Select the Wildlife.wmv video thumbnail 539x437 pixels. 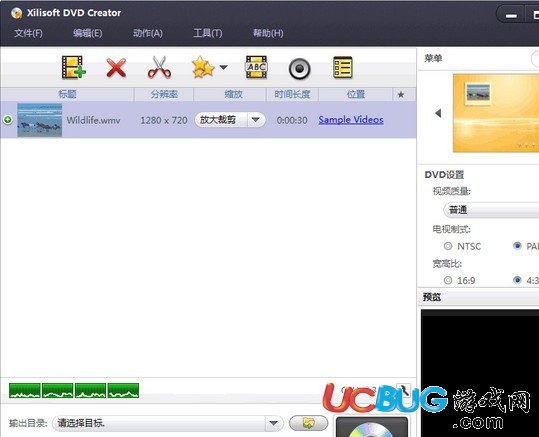(40, 120)
